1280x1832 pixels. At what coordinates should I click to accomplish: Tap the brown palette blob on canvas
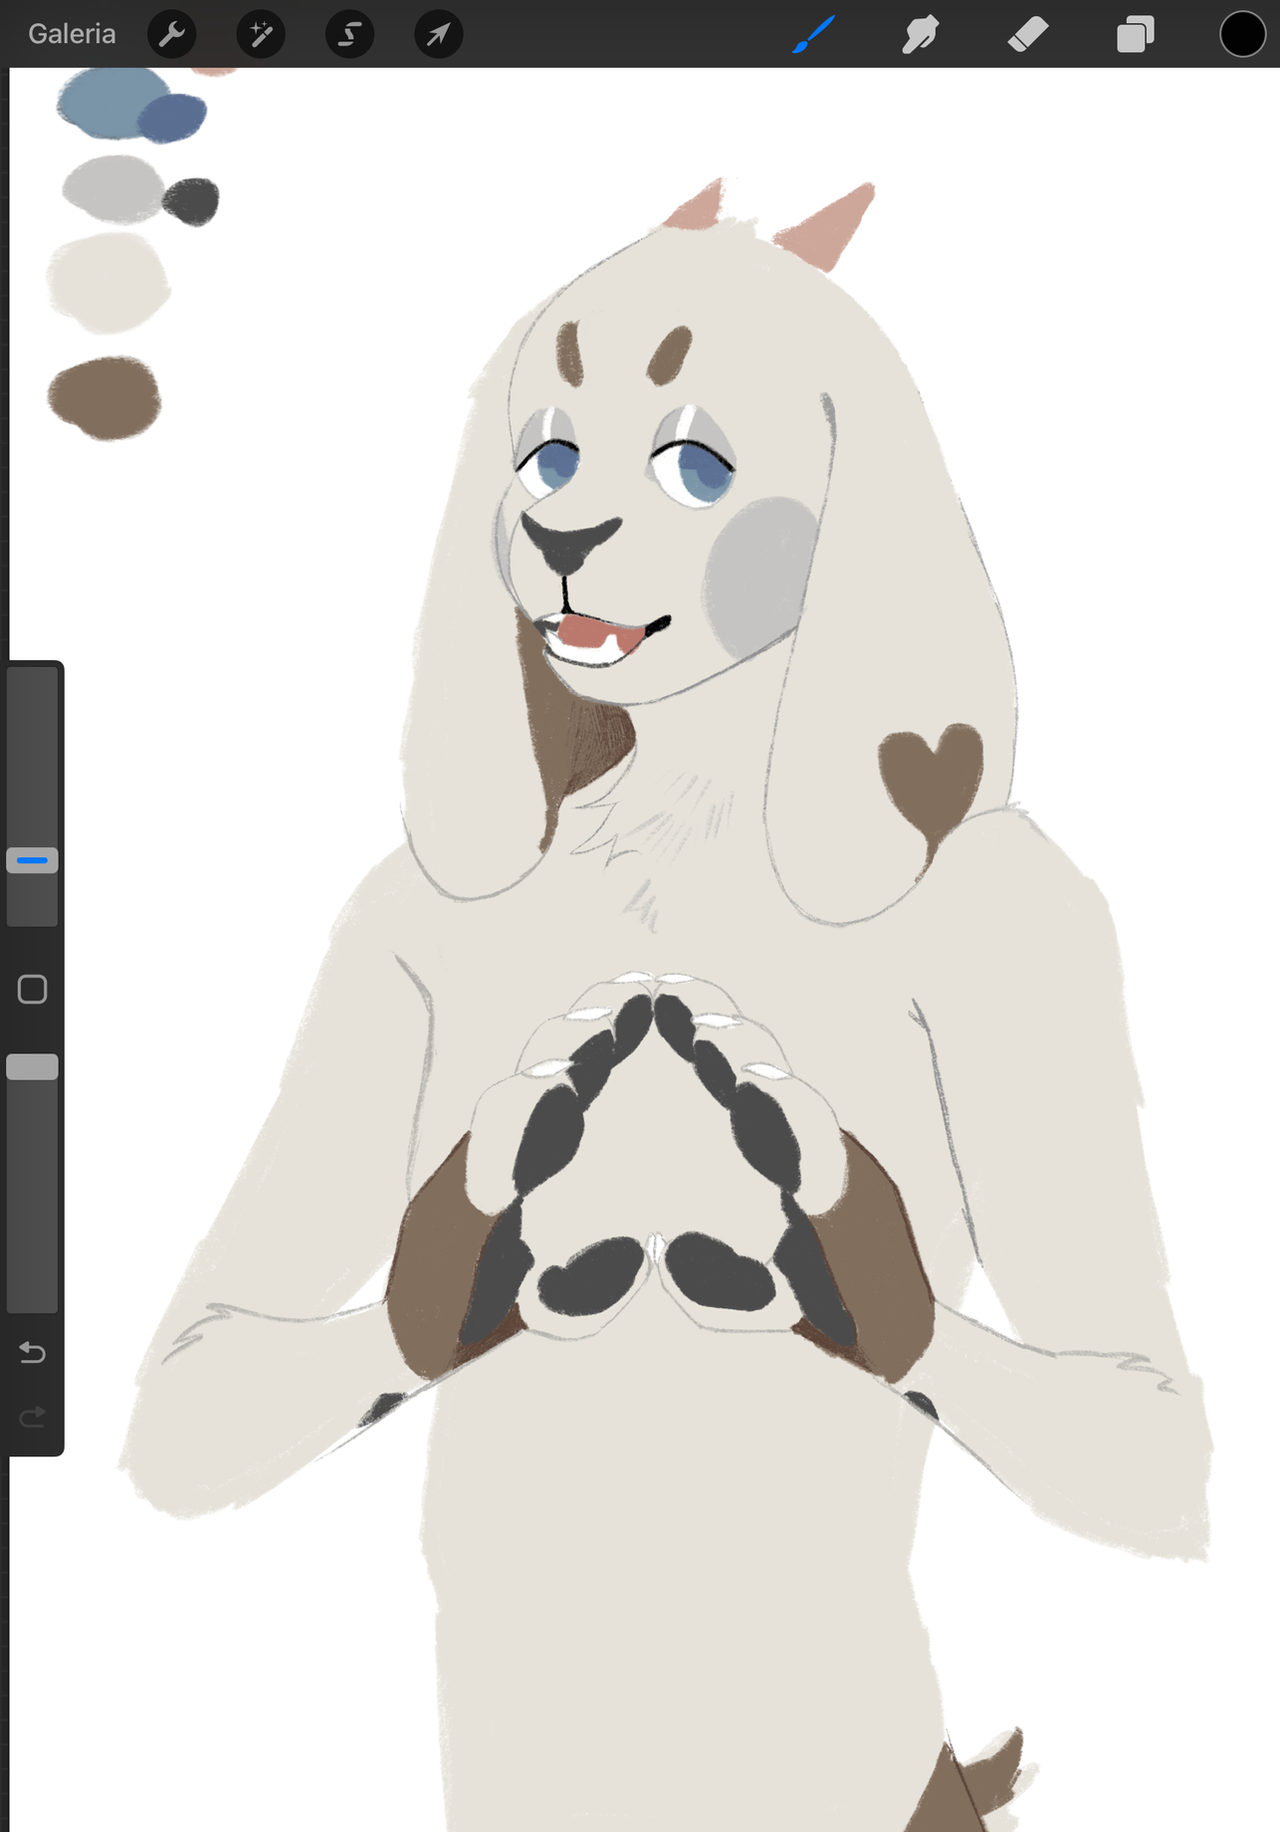point(104,398)
